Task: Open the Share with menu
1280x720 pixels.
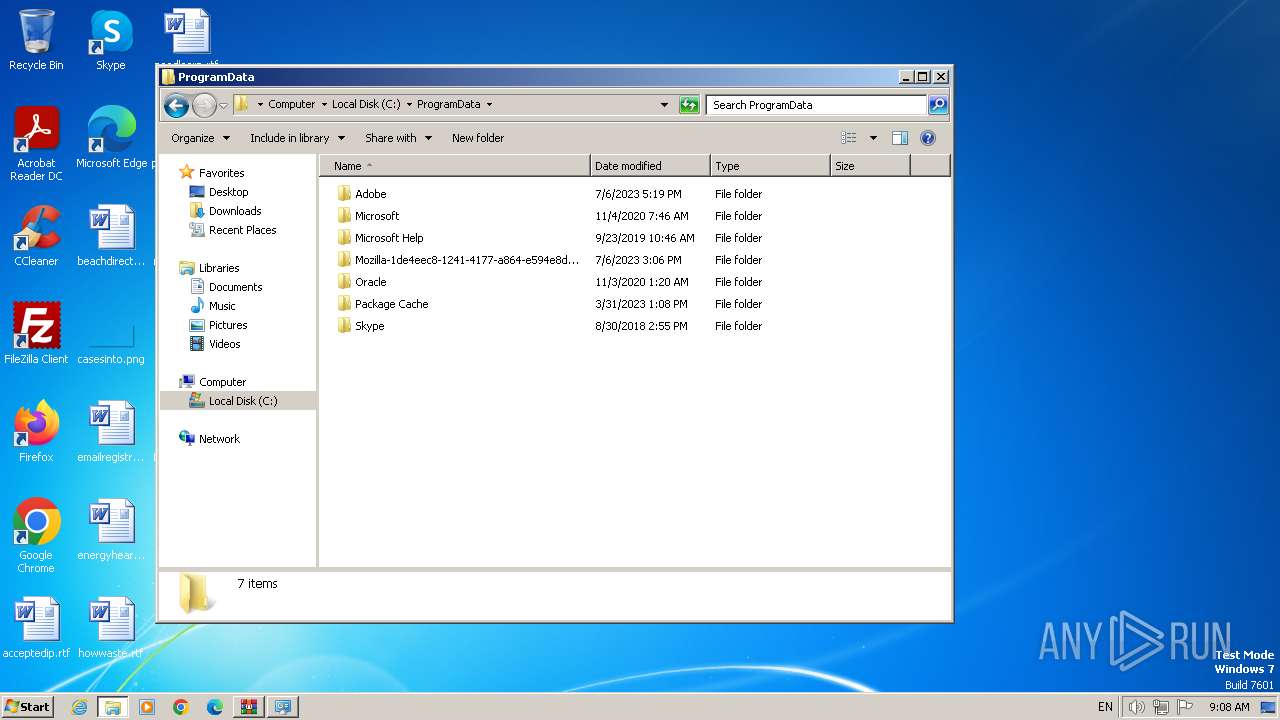Action: 398,138
